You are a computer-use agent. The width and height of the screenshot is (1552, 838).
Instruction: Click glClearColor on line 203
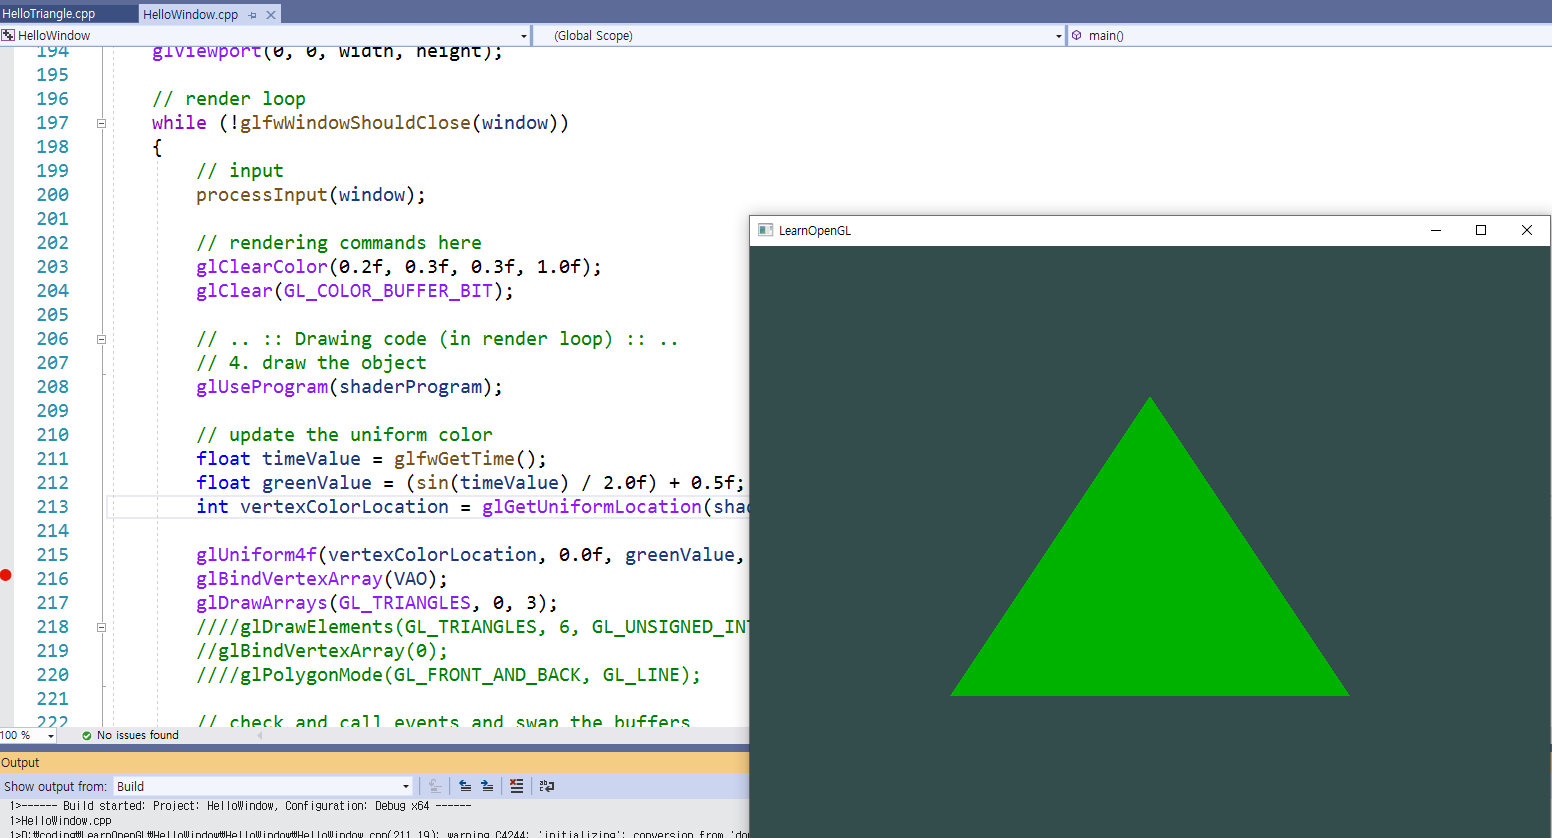[x=262, y=267]
